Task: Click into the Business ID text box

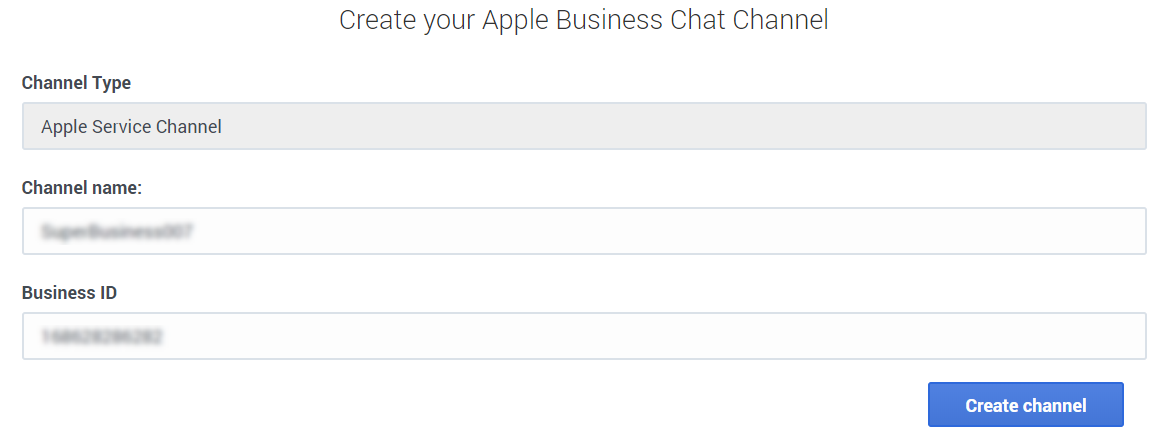Action: click(x=584, y=336)
